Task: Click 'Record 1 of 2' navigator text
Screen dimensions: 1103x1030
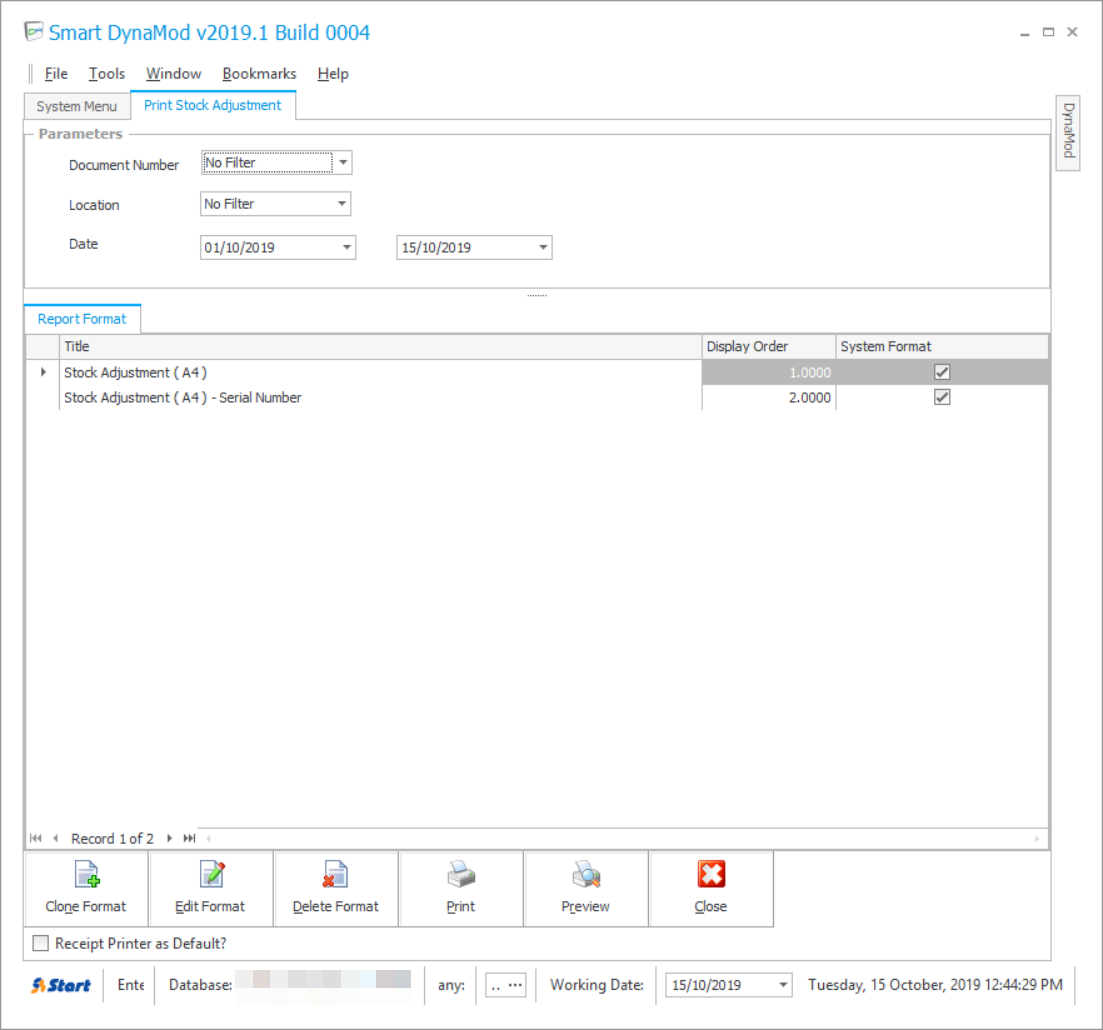Action: (x=113, y=839)
